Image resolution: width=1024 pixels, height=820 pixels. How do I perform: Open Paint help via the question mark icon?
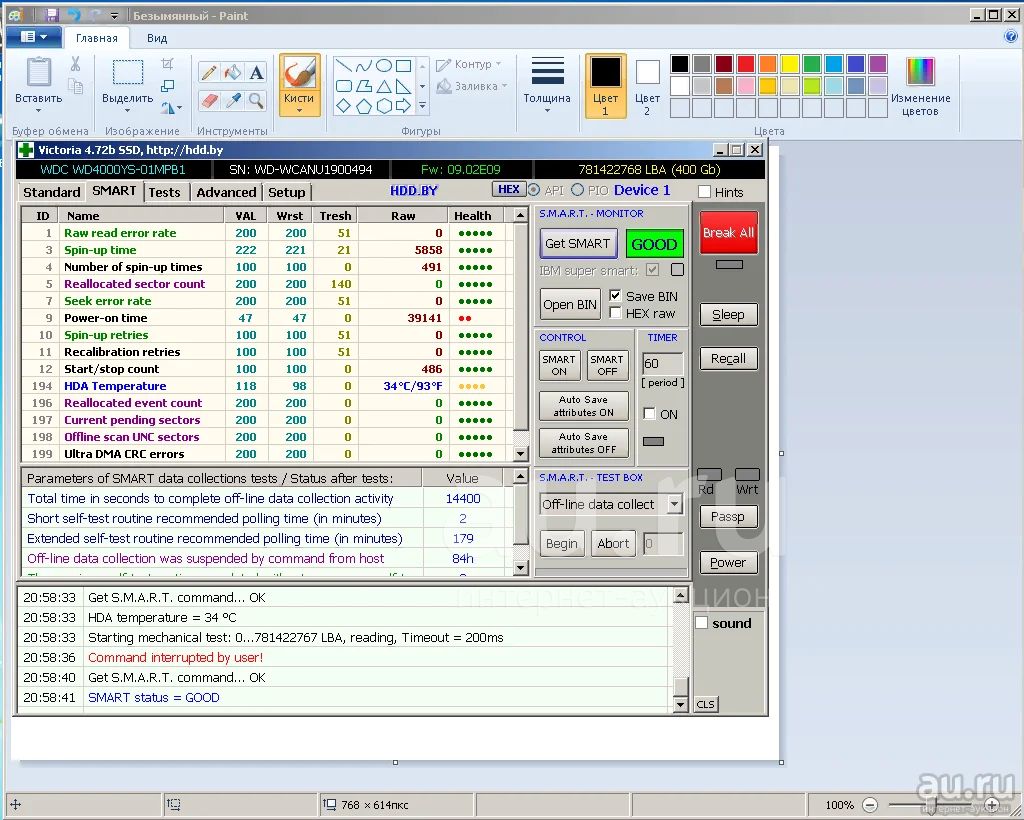(x=1010, y=37)
